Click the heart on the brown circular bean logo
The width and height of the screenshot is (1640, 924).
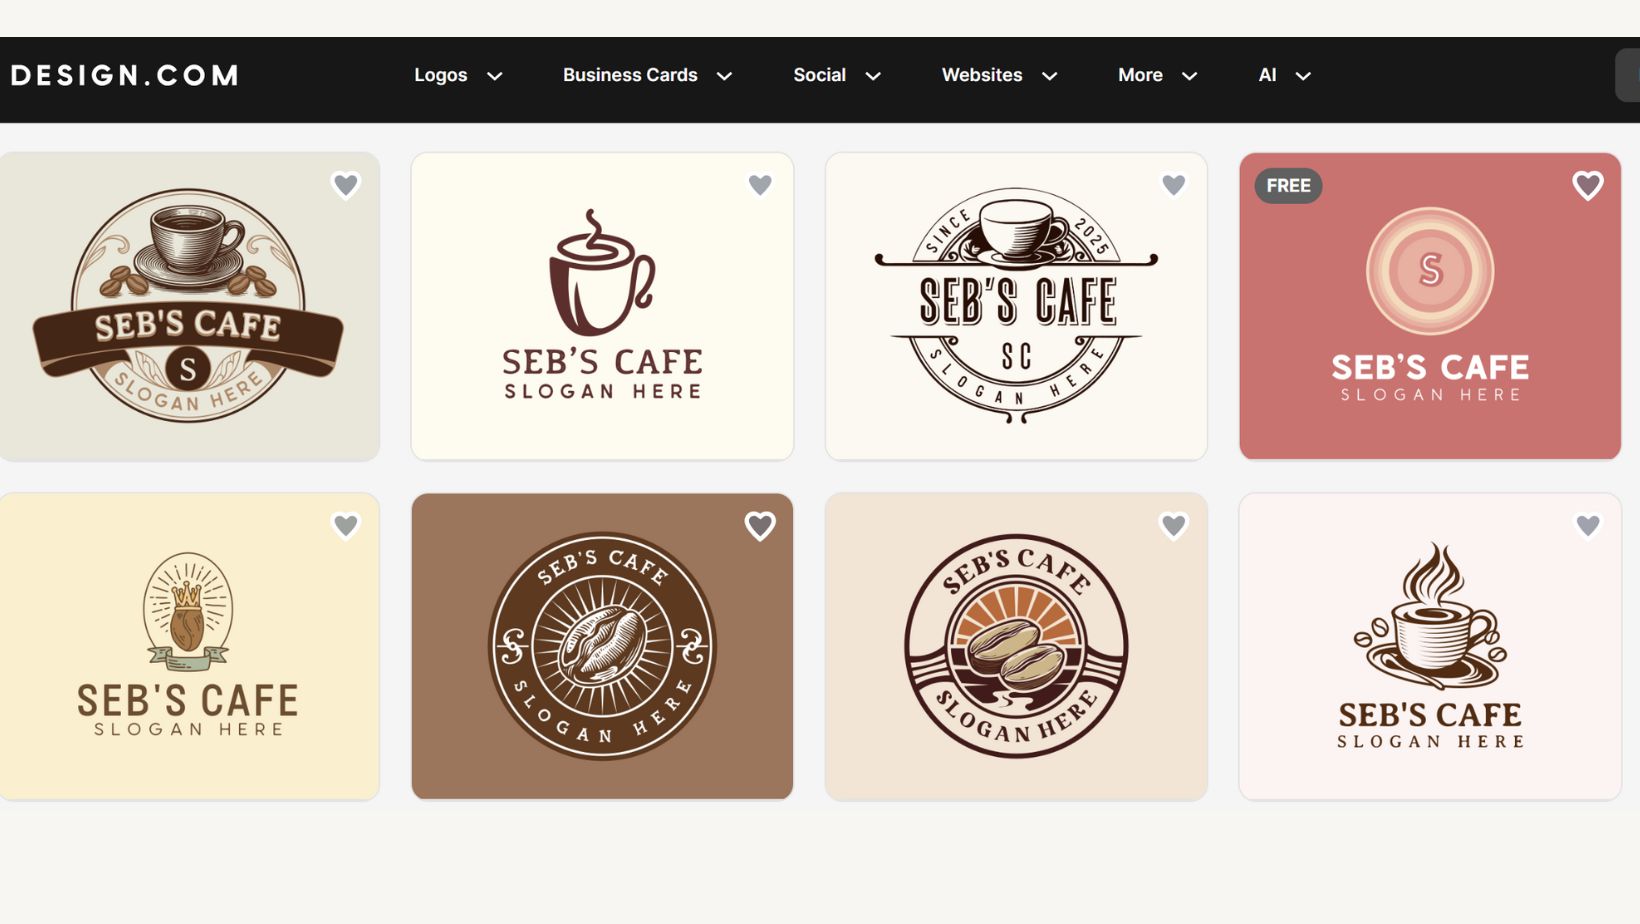[x=760, y=525]
